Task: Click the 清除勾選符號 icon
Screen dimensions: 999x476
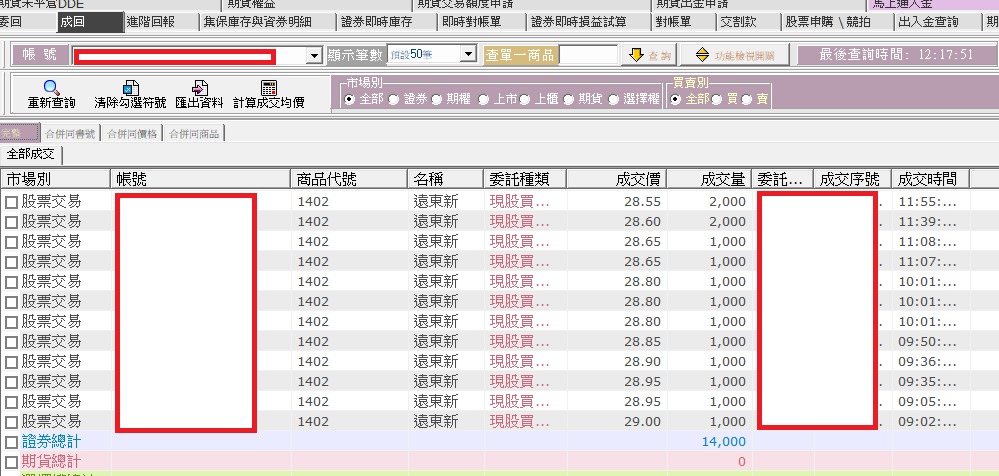Action: [130, 89]
